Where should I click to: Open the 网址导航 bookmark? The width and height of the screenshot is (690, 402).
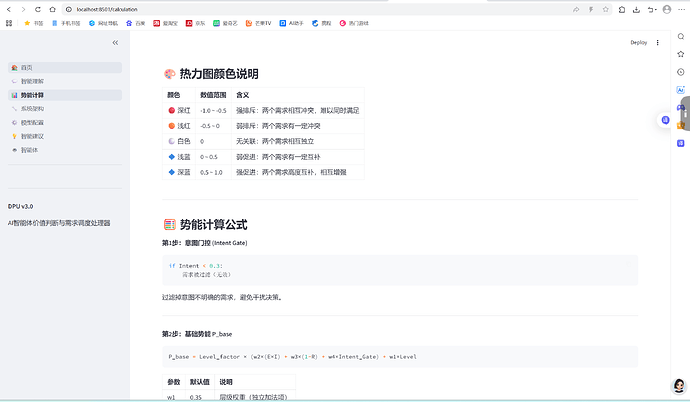click(x=103, y=23)
